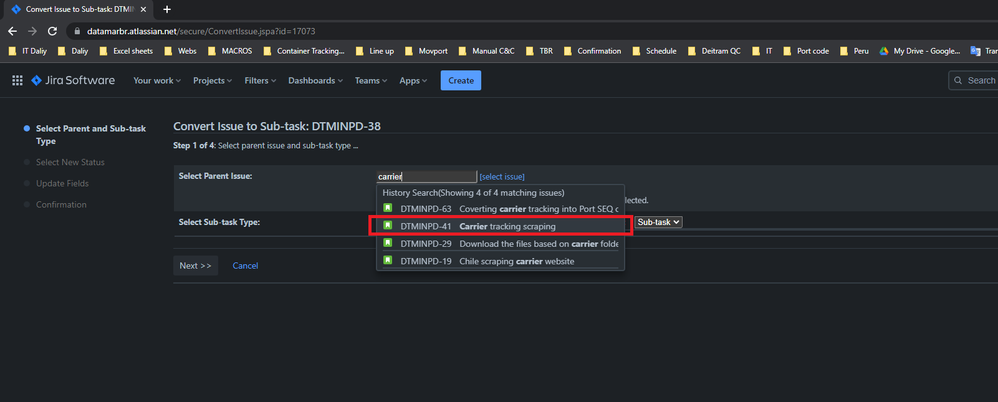Click the Cancel link
This screenshot has height=402, width=998.
(245, 265)
